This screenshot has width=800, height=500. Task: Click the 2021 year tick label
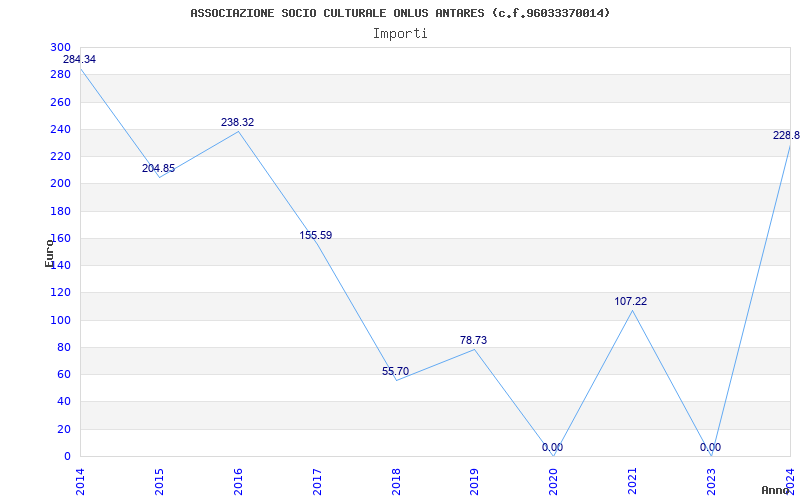(632, 482)
